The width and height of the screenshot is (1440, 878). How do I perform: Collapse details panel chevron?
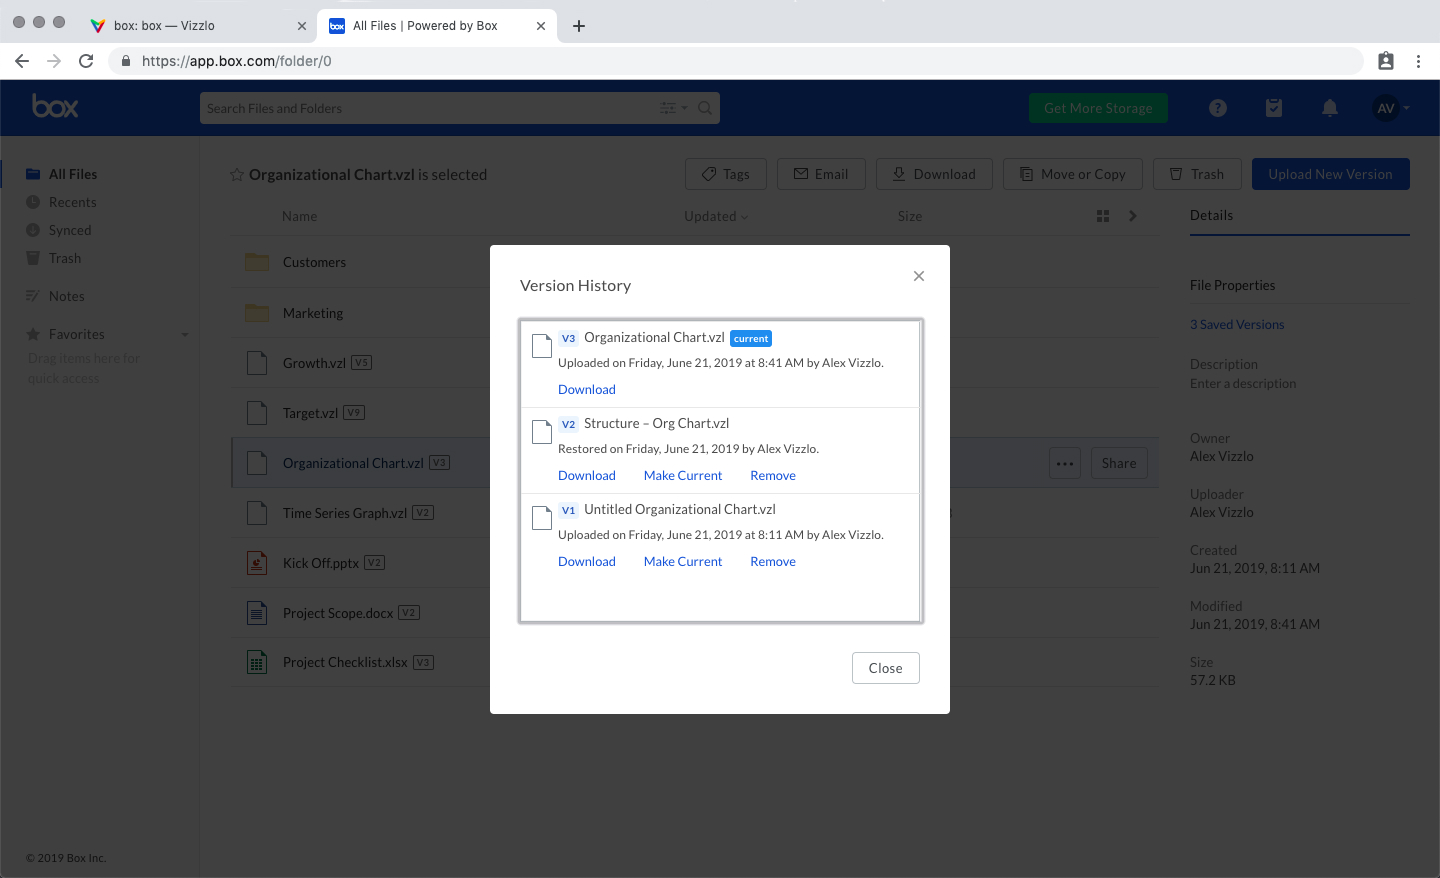point(1132,216)
